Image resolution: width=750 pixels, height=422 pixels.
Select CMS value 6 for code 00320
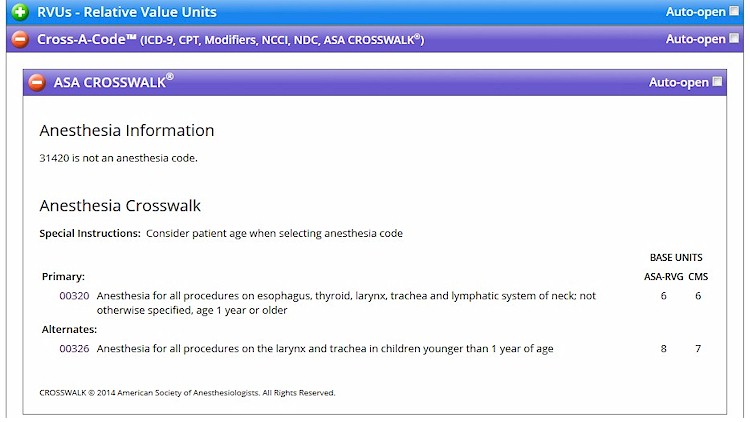698,296
